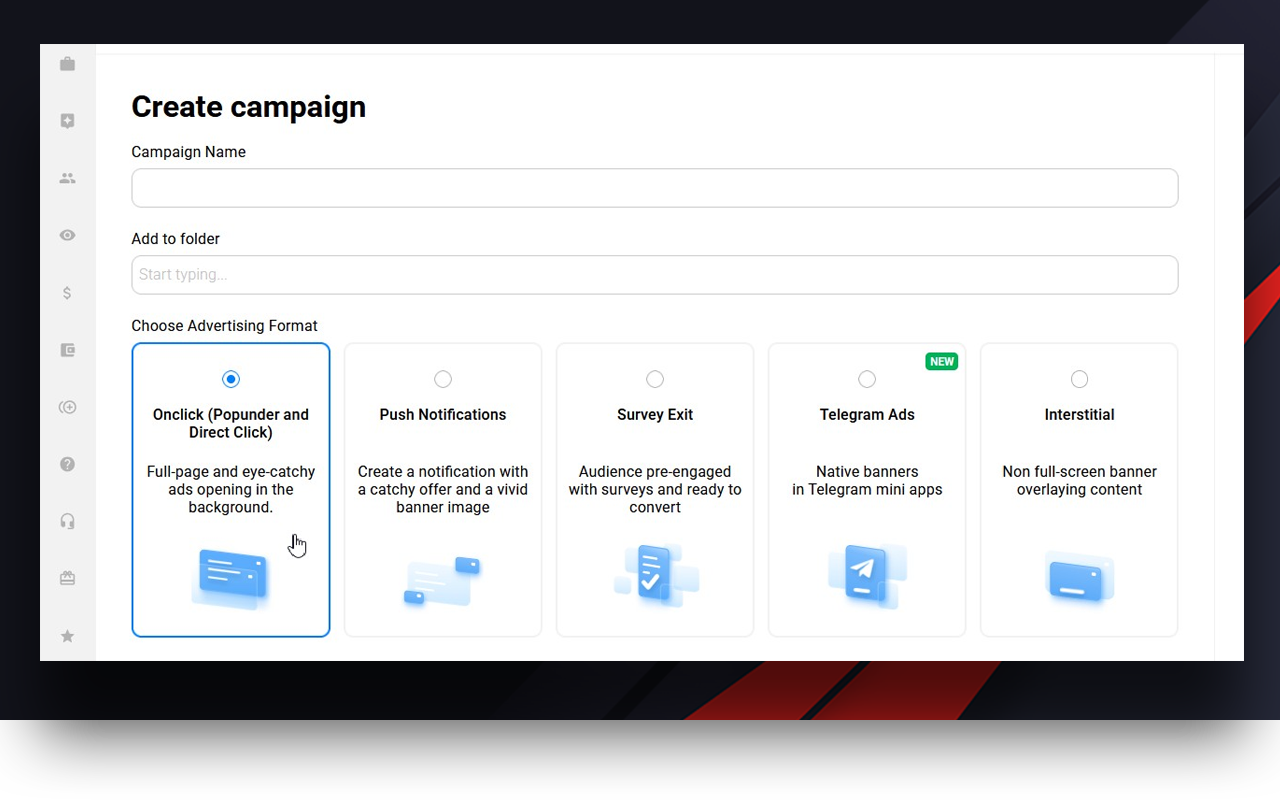Select the Onclick radio button
This screenshot has width=1280, height=800.
point(231,379)
